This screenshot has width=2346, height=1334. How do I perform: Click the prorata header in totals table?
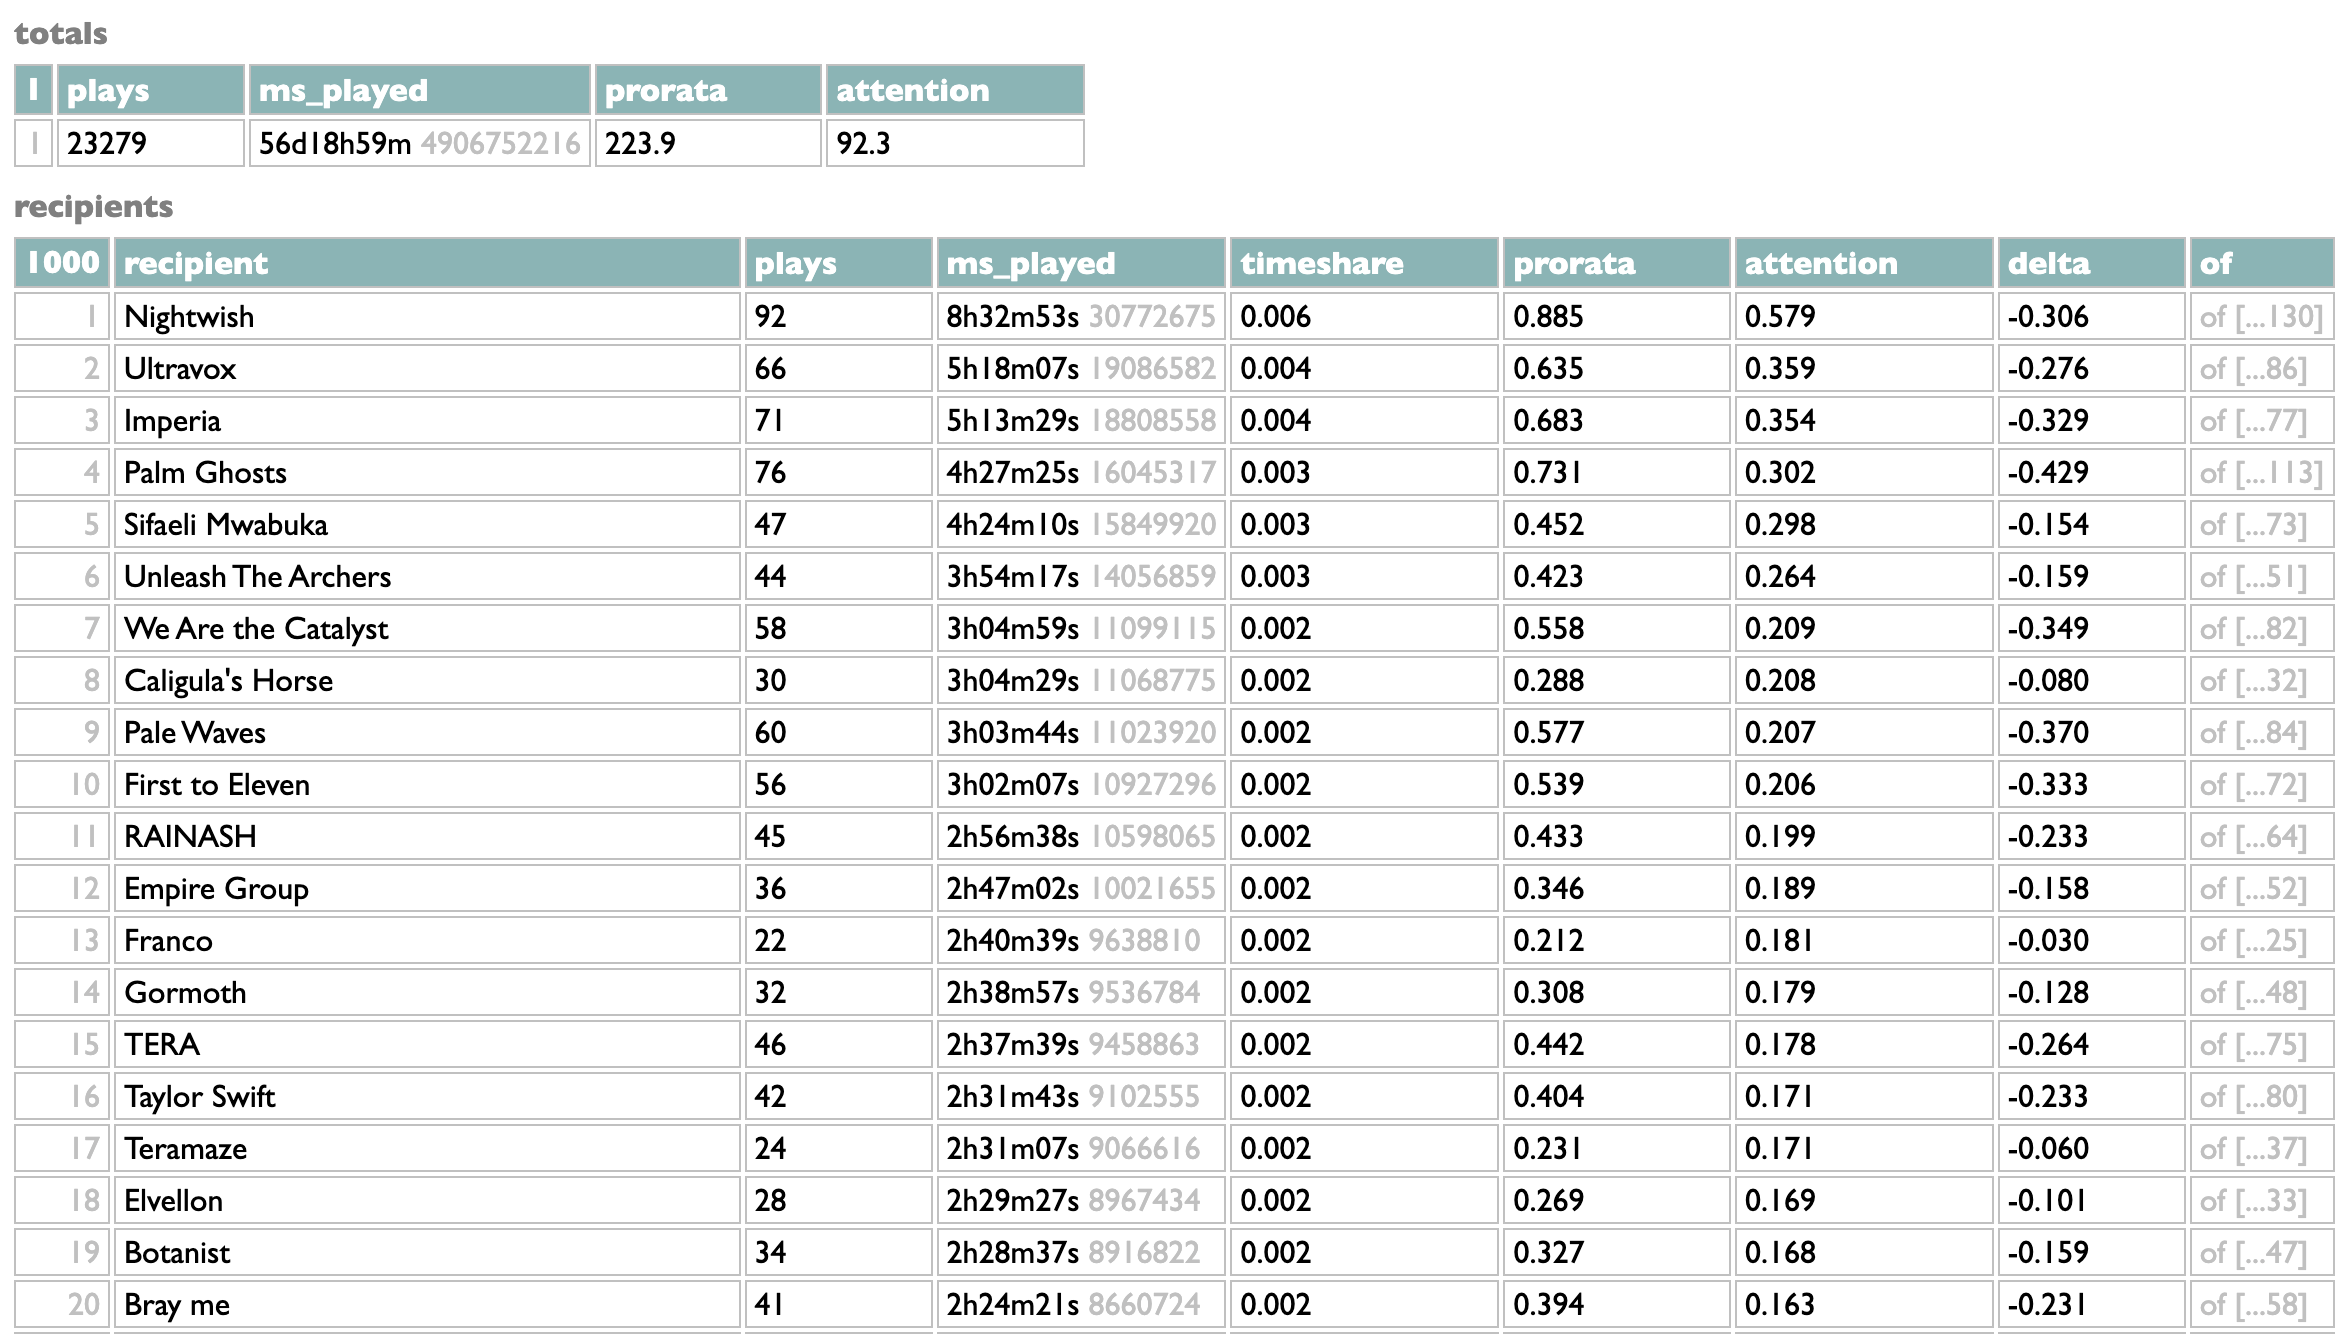click(x=708, y=91)
